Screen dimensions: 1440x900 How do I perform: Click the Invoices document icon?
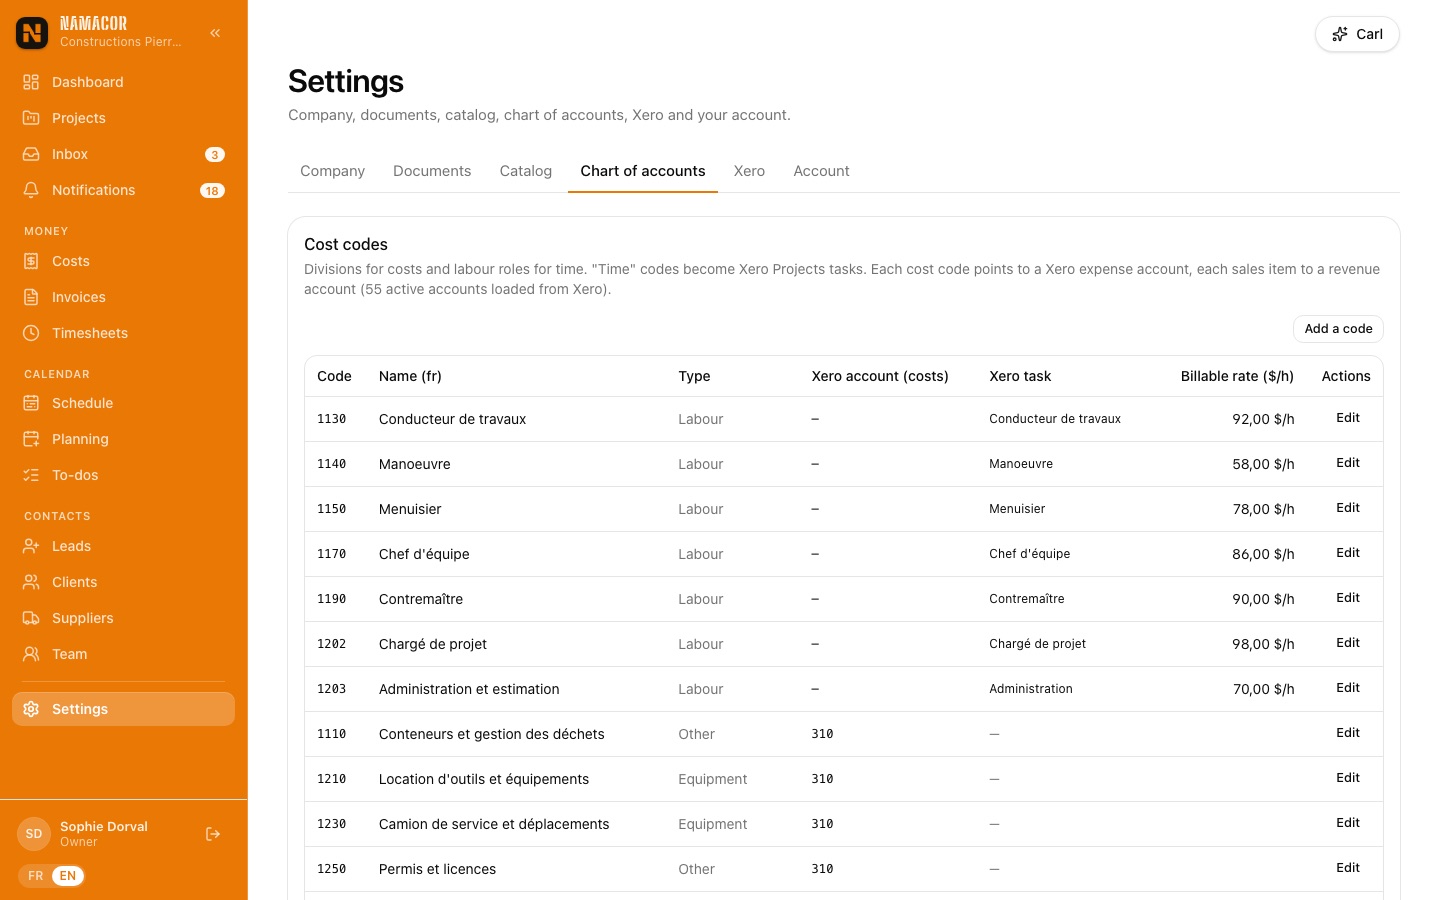[31, 297]
